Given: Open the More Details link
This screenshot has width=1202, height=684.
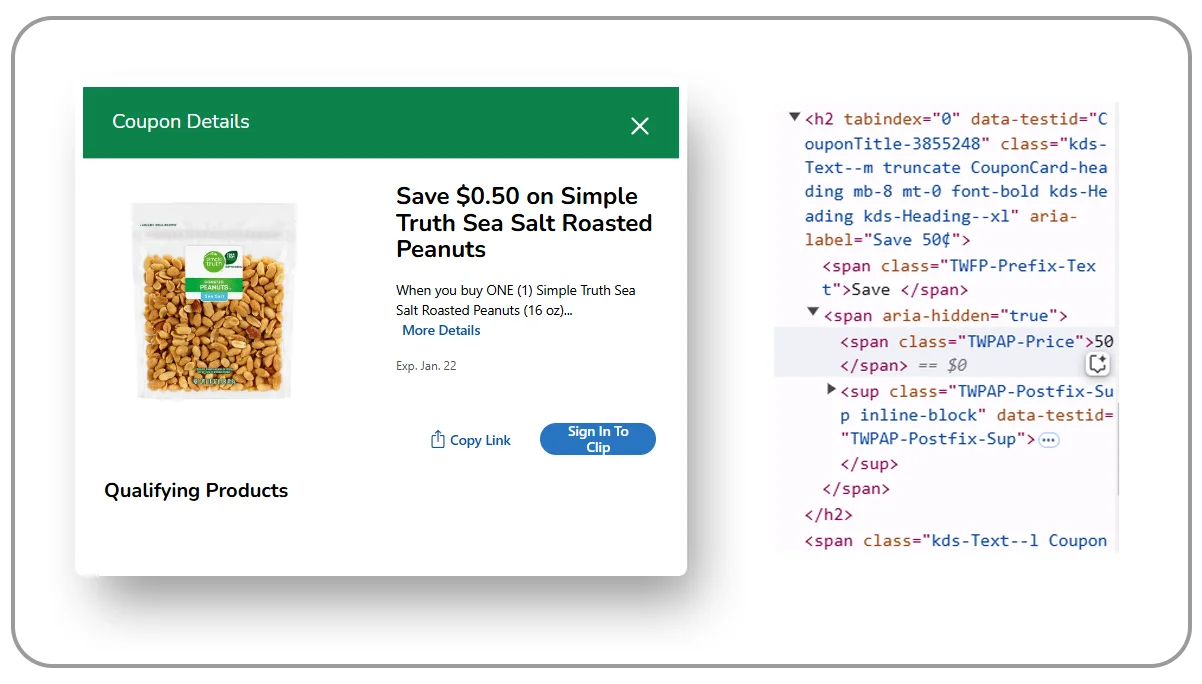Looking at the screenshot, I should point(441,331).
